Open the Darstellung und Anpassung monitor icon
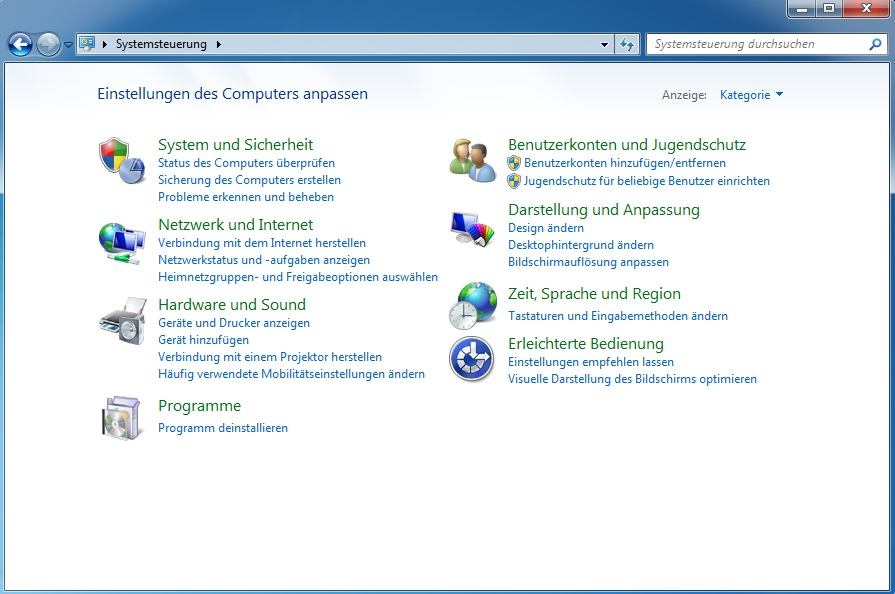Image resolution: width=895 pixels, height=594 pixels. [472, 228]
